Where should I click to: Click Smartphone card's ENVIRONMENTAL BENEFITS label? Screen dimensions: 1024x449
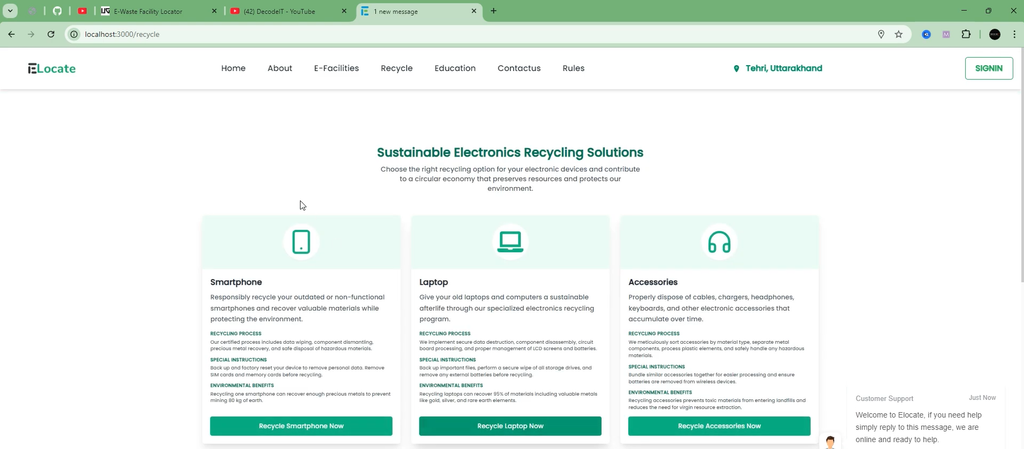coord(242,386)
